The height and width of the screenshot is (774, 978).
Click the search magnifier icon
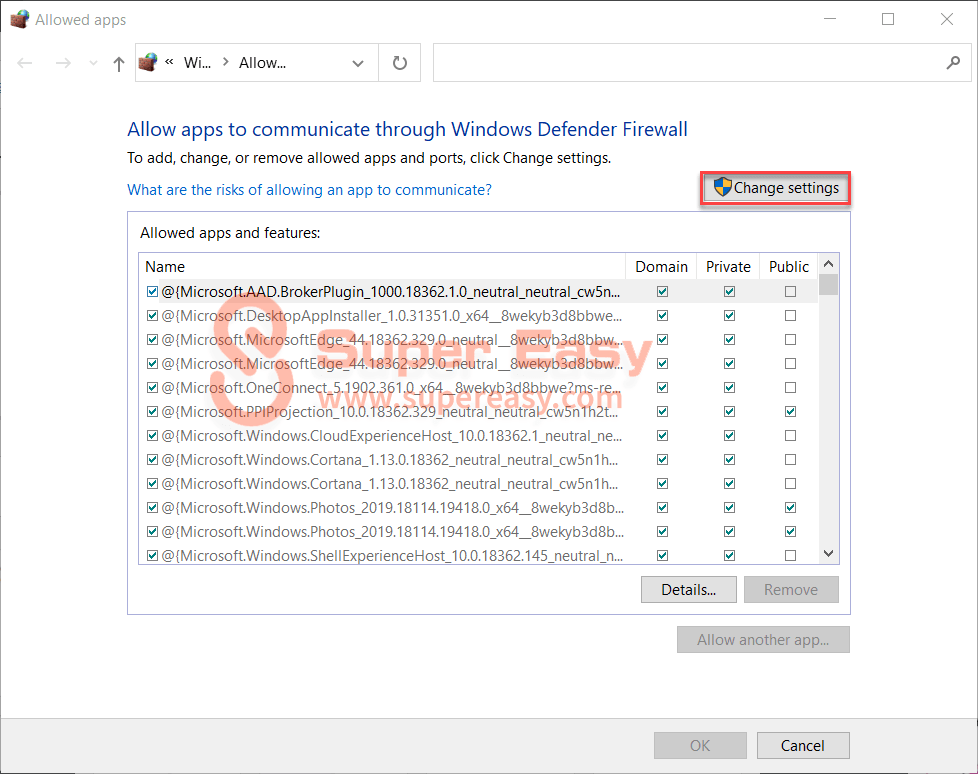click(x=953, y=62)
